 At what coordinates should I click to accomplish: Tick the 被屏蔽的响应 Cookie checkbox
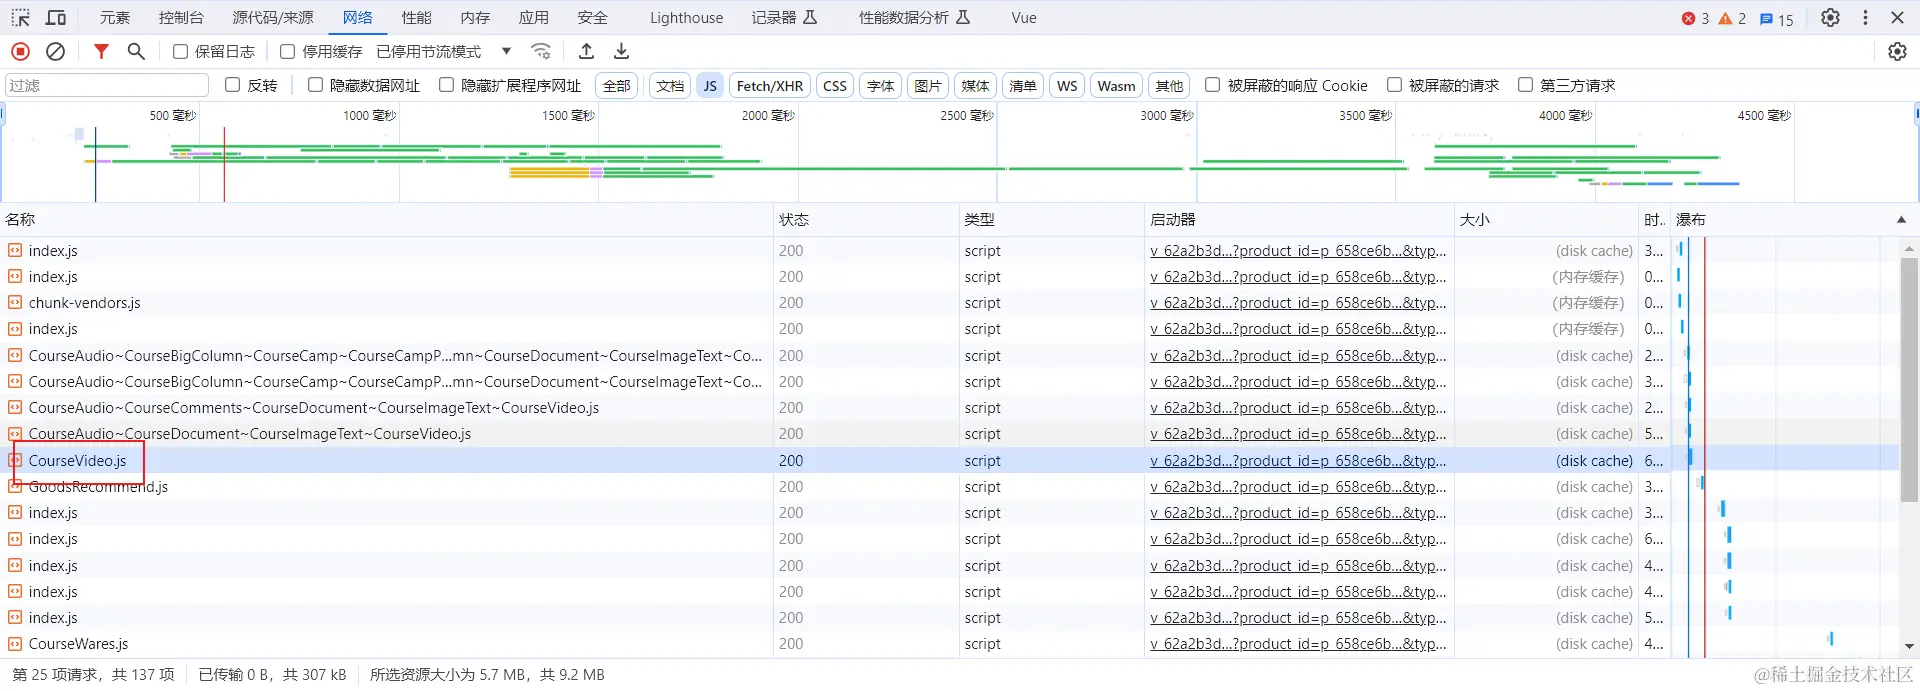point(1212,85)
